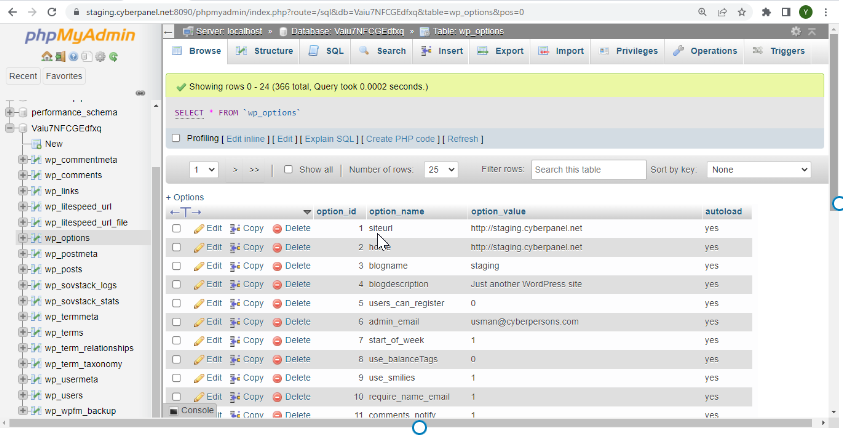Open the Number of rows dropdown
This screenshot has height=435, width=843.
(x=441, y=169)
